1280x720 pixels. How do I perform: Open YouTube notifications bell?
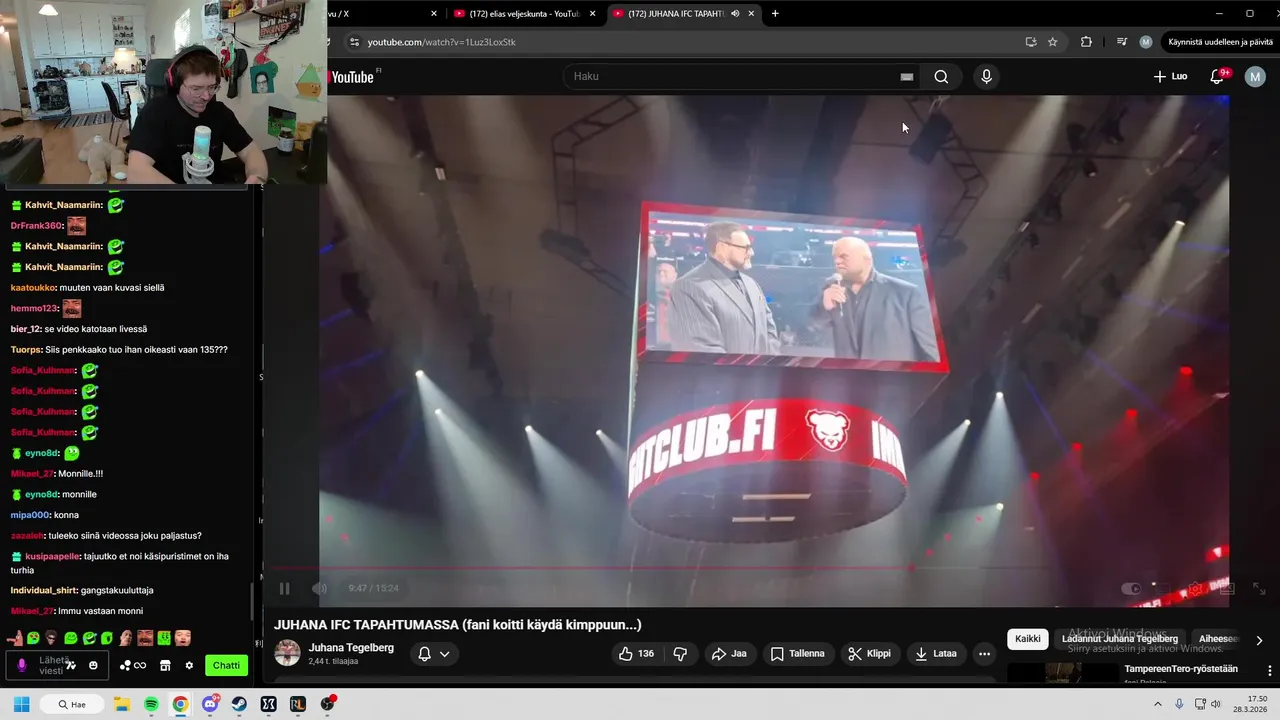click(1217, 77)
